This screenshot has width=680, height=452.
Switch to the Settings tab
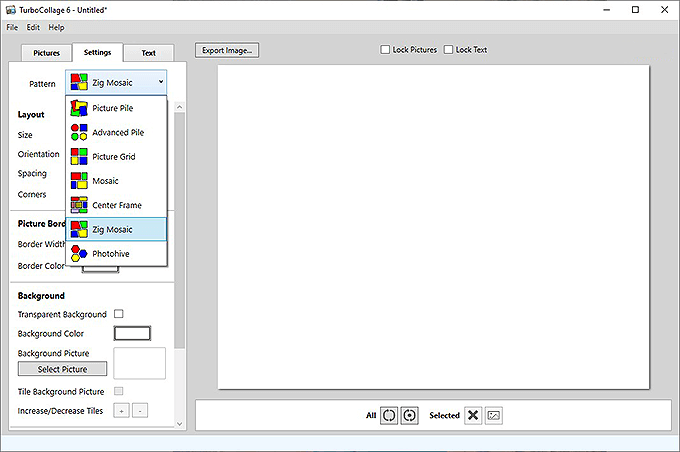pyautogui.click(x=98, y=52)
